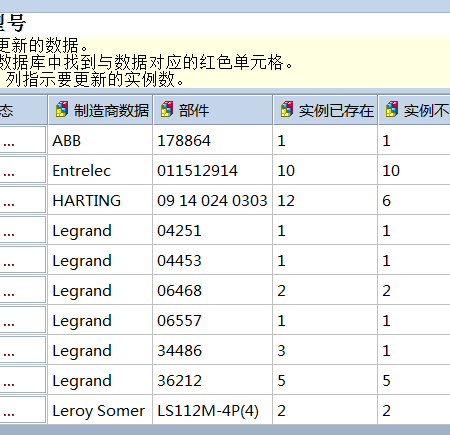Image resolution: width=450 pixels, height=435 pixels.
Task: Click ellipsis button in Legrand 34486 row
Action: point(22,350)
